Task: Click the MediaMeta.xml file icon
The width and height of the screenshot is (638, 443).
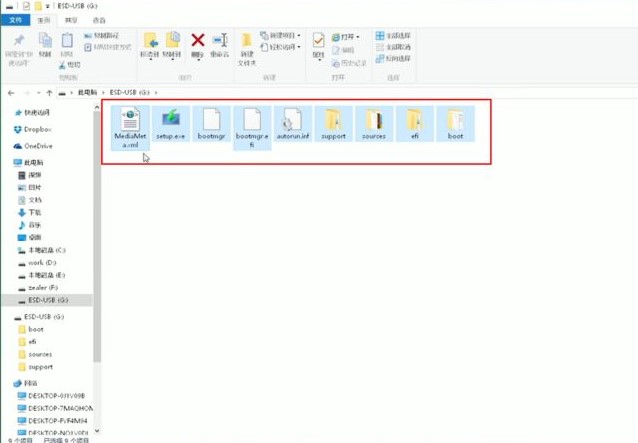Action: click(x=130, y=126)
